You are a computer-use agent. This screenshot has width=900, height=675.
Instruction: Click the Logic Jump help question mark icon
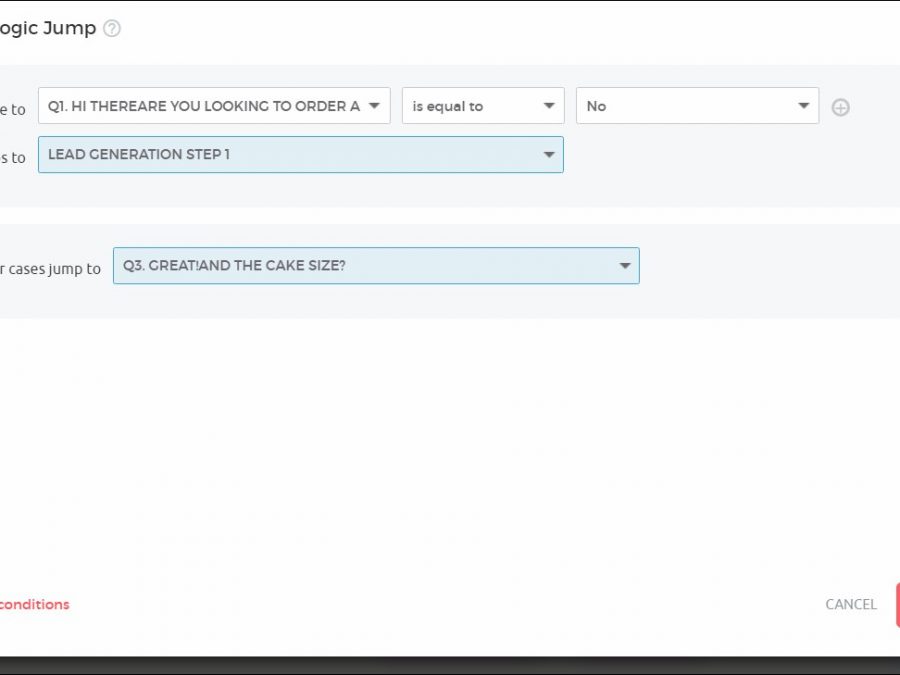tap(112, 29)
